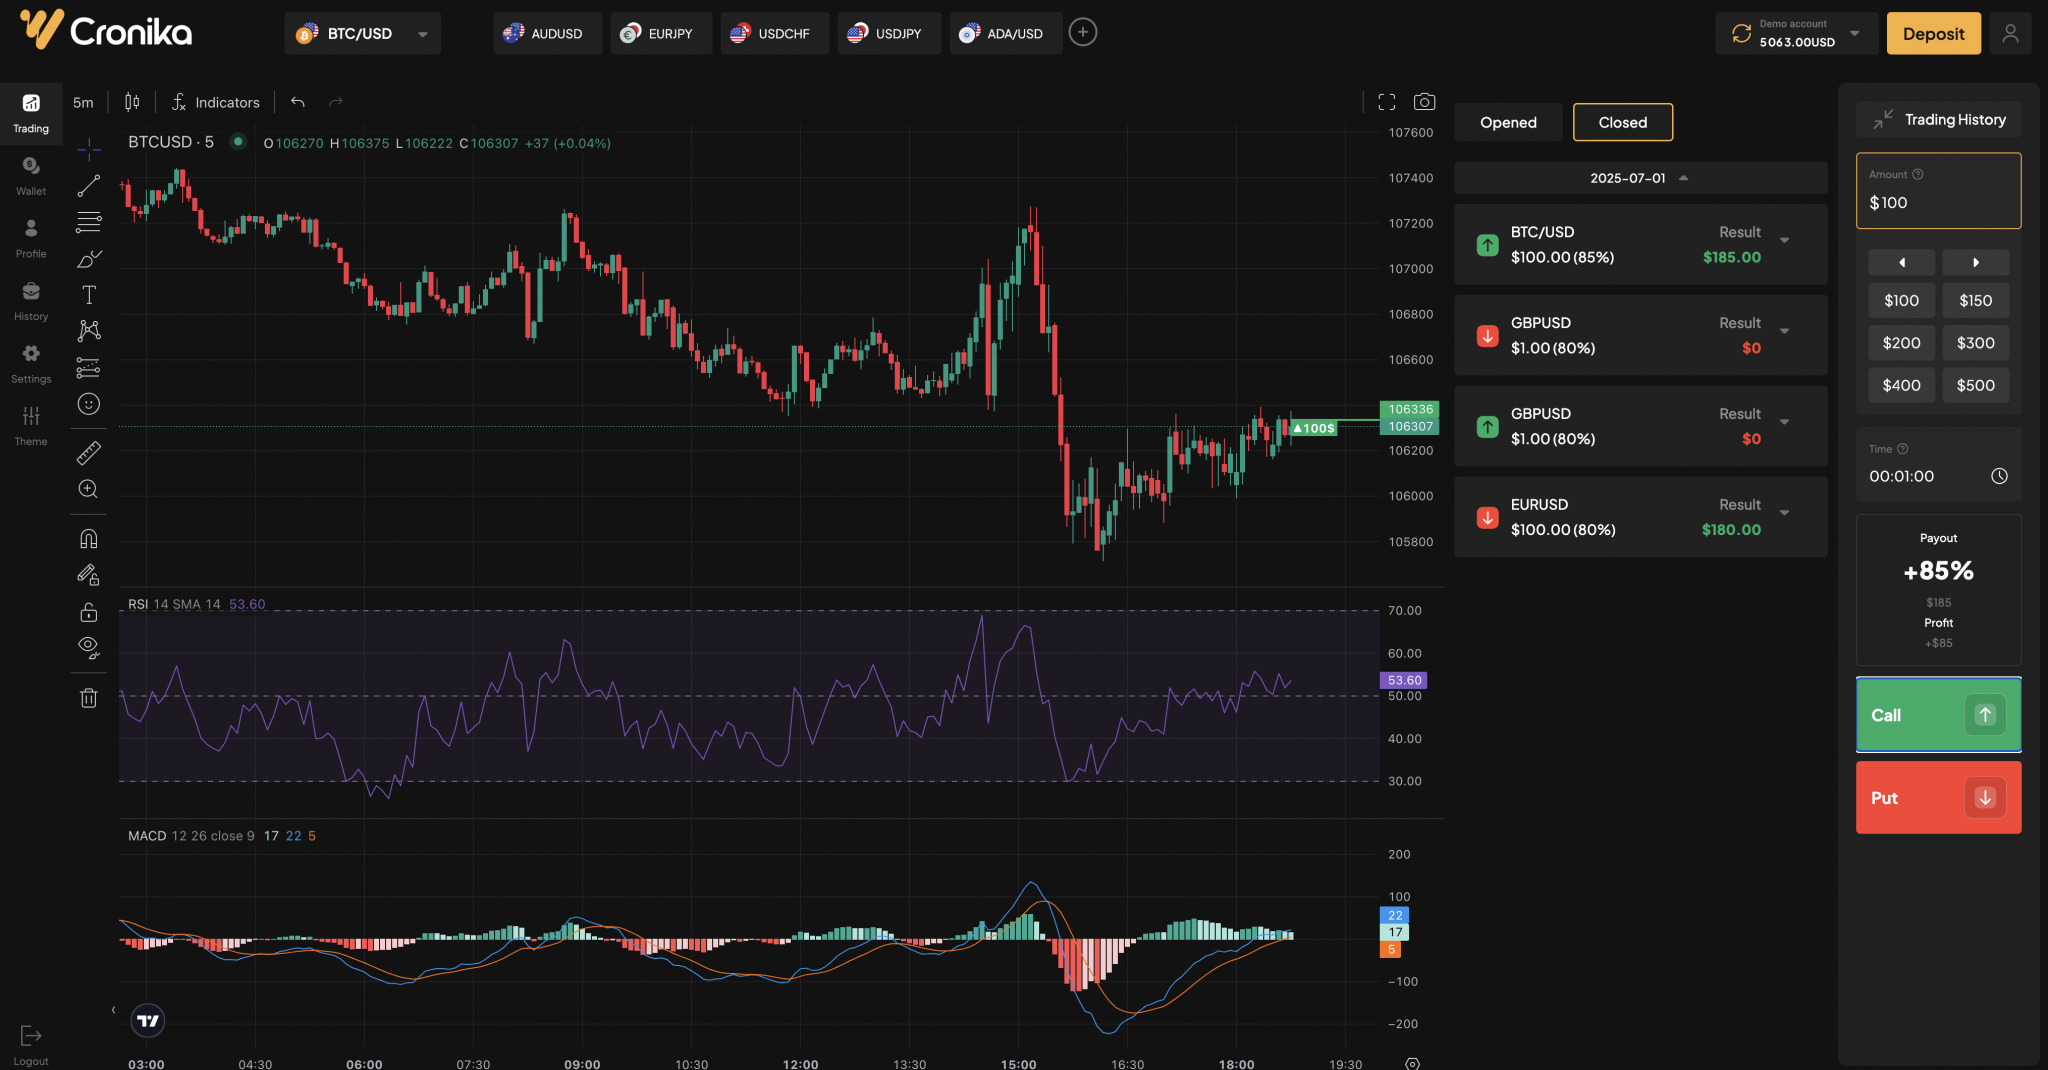Select the brush drawing tool
The width and height of the screenshot is (2048, 1070).
click(89, 259)
